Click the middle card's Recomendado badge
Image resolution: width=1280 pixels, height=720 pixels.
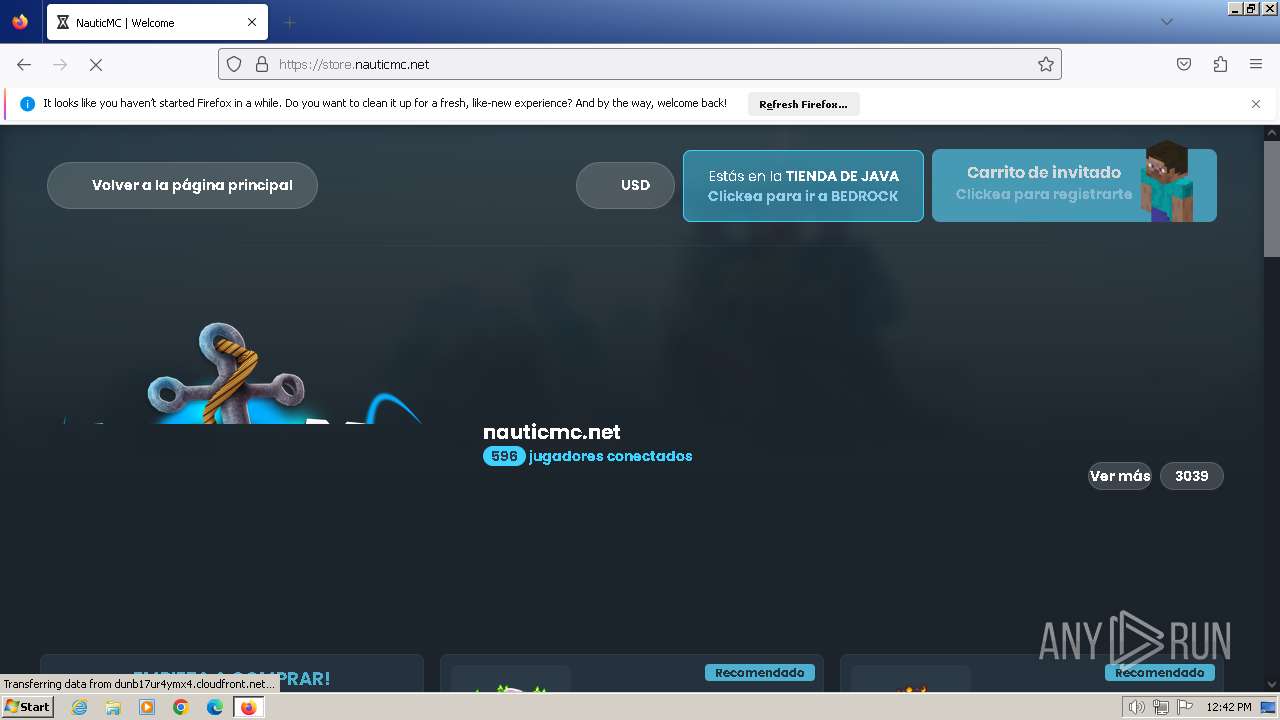(760, 673)
